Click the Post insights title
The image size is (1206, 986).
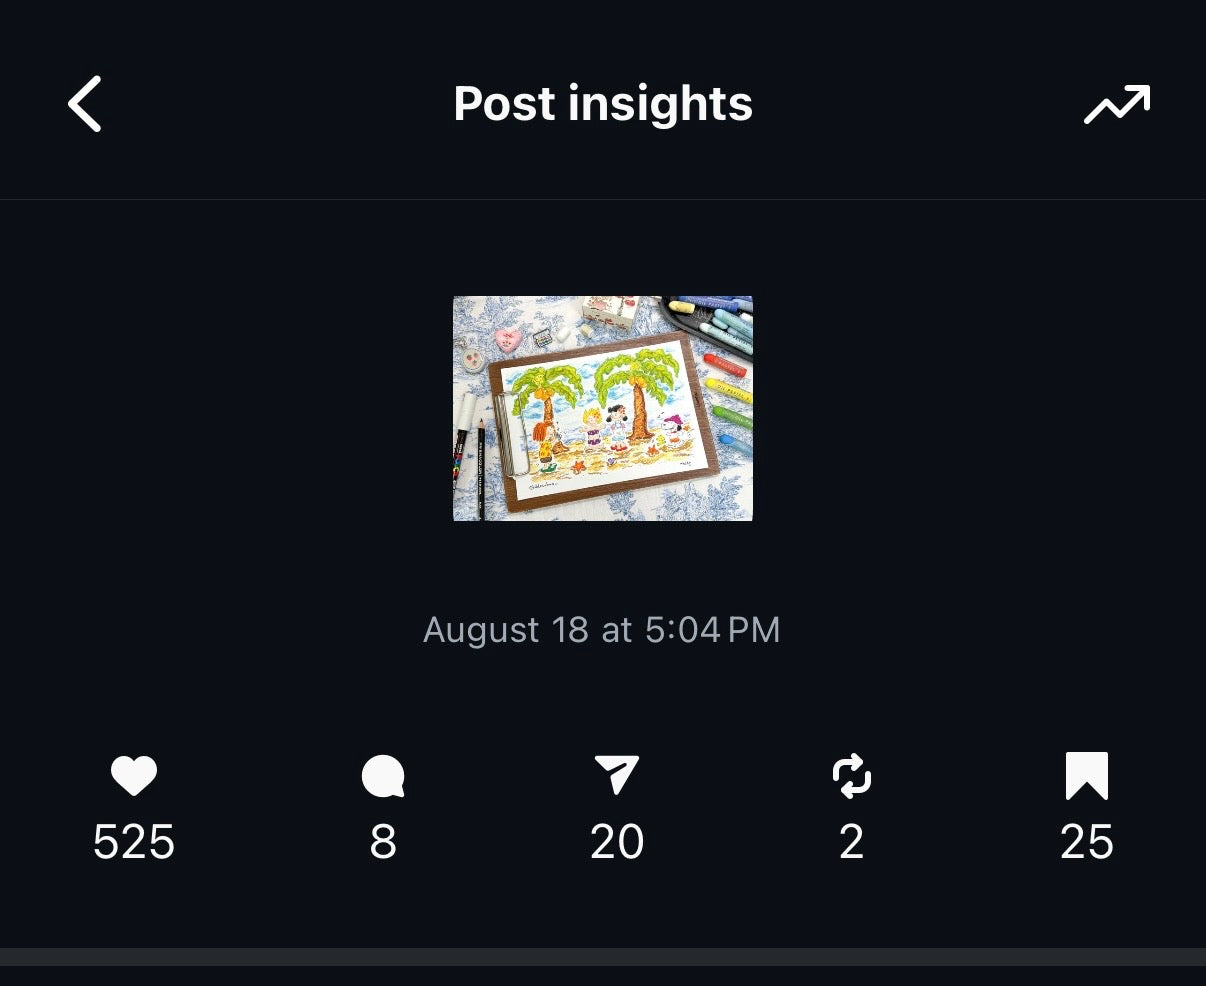(603, 104)
